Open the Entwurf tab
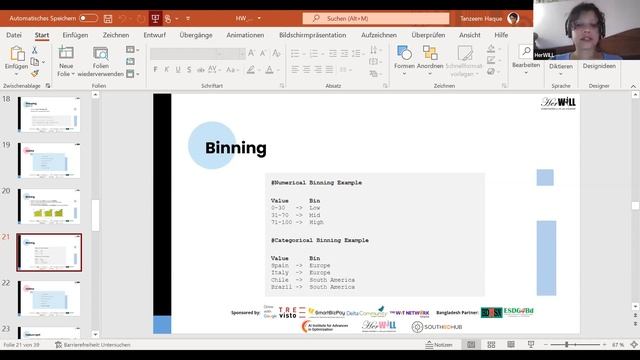640x360 pixels. 155,35
